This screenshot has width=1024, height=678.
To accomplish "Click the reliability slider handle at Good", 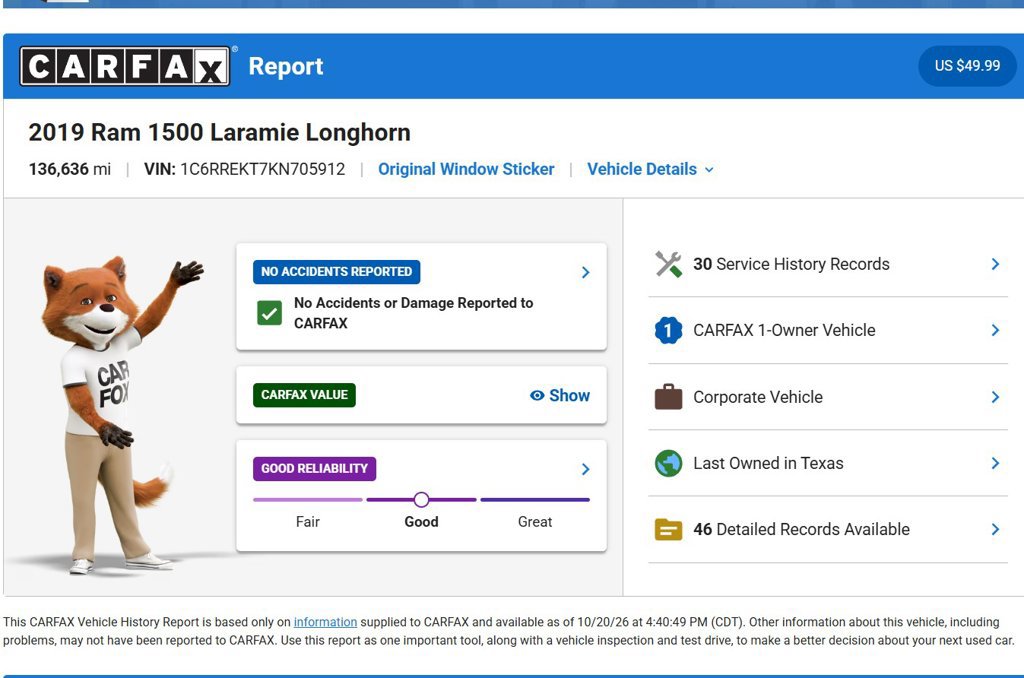I will [421, 500].
